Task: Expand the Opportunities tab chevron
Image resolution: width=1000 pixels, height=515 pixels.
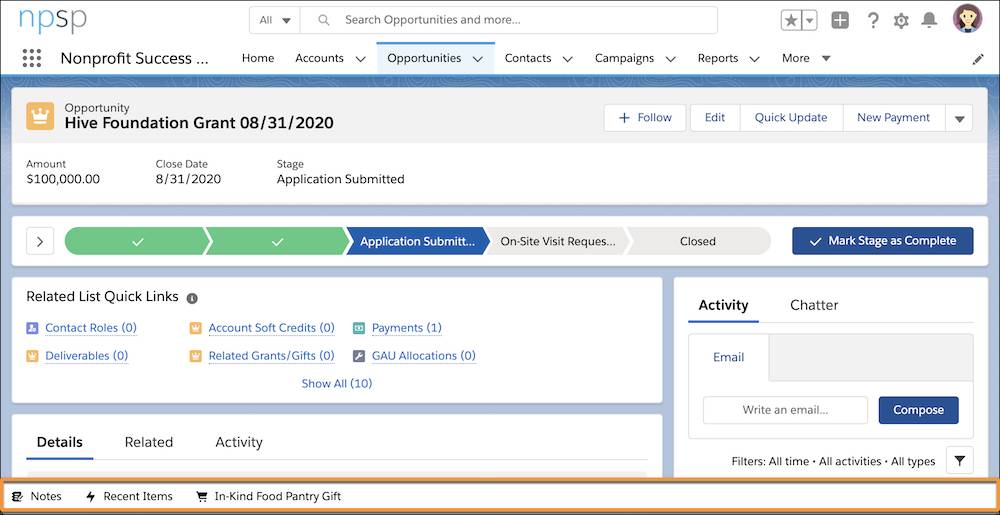Action: pyautogui.click(x=478, y=59)
